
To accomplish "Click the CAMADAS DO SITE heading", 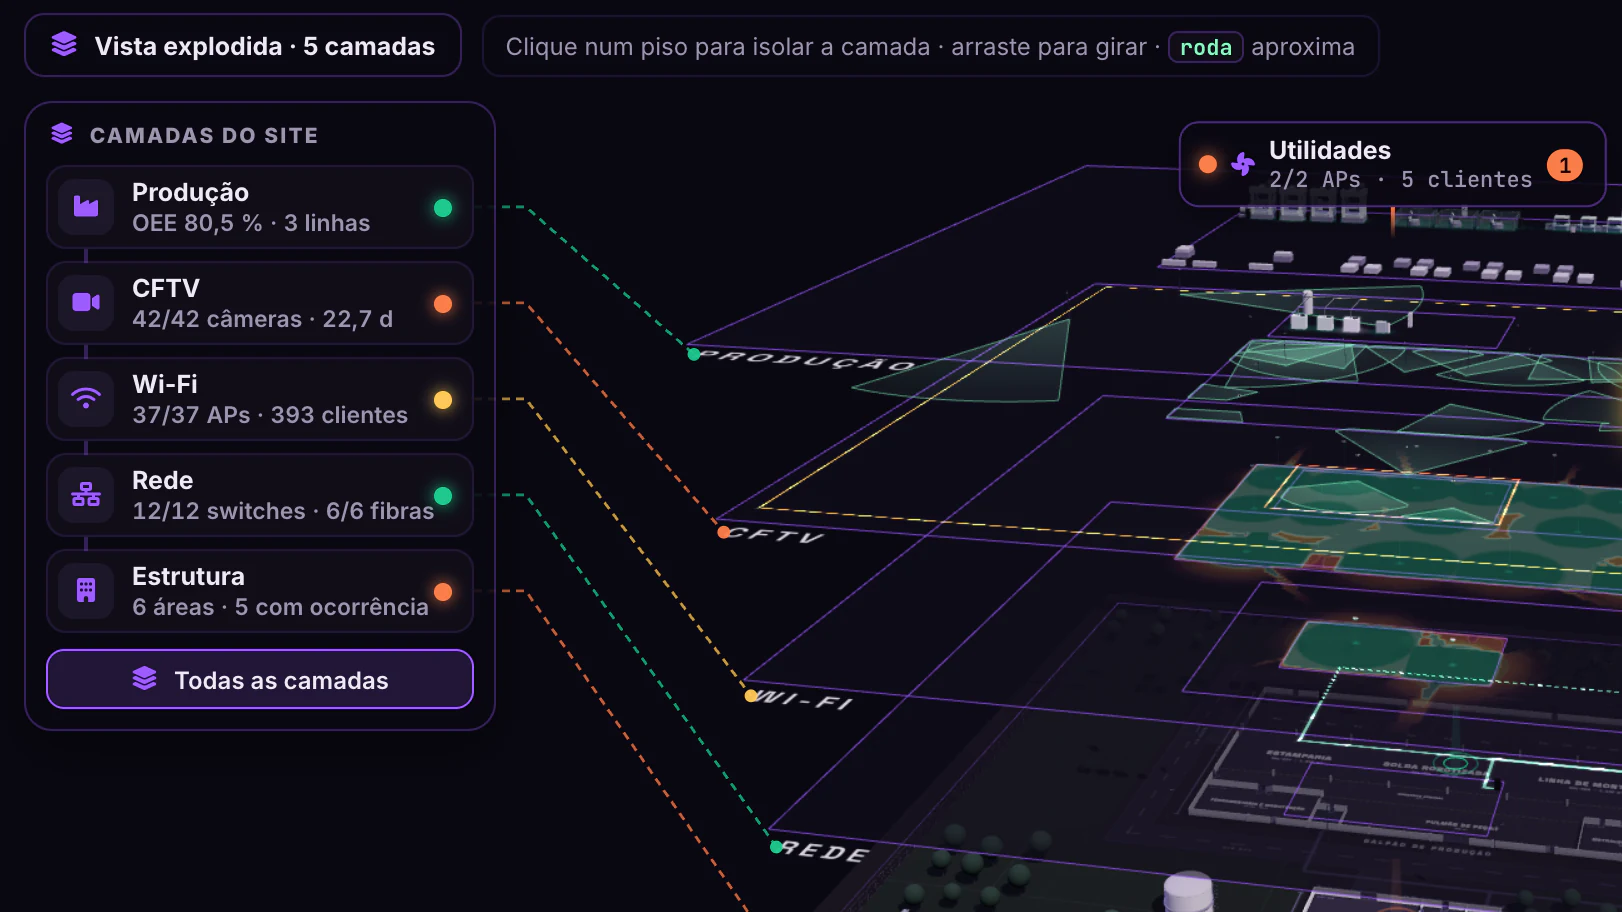I will click(x=204, y=135).
